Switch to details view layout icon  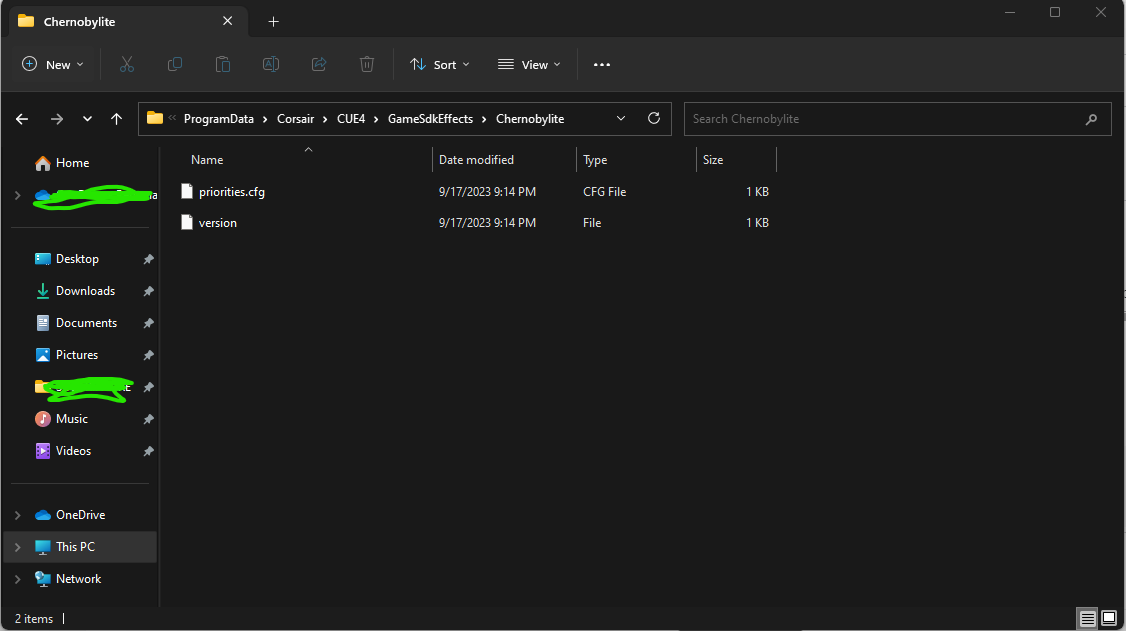tap(1087, 618)
